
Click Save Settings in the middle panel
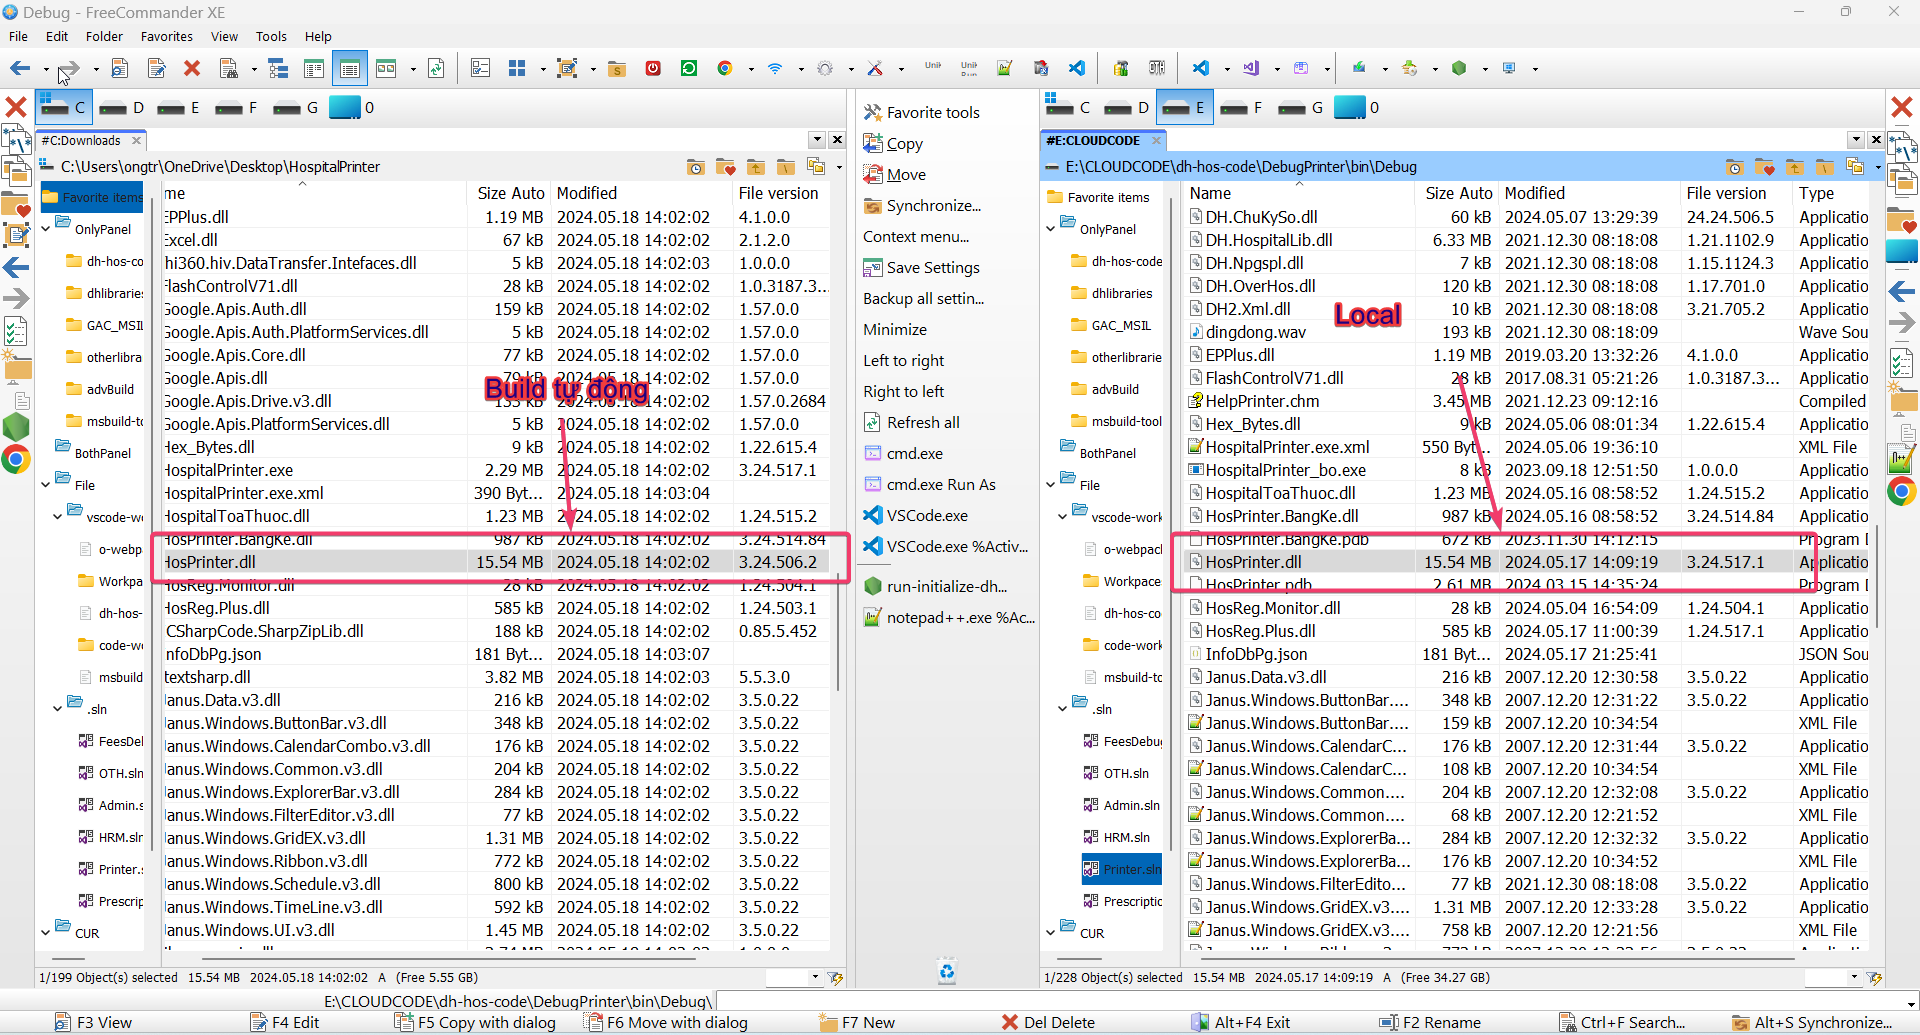tap(921, 267)
